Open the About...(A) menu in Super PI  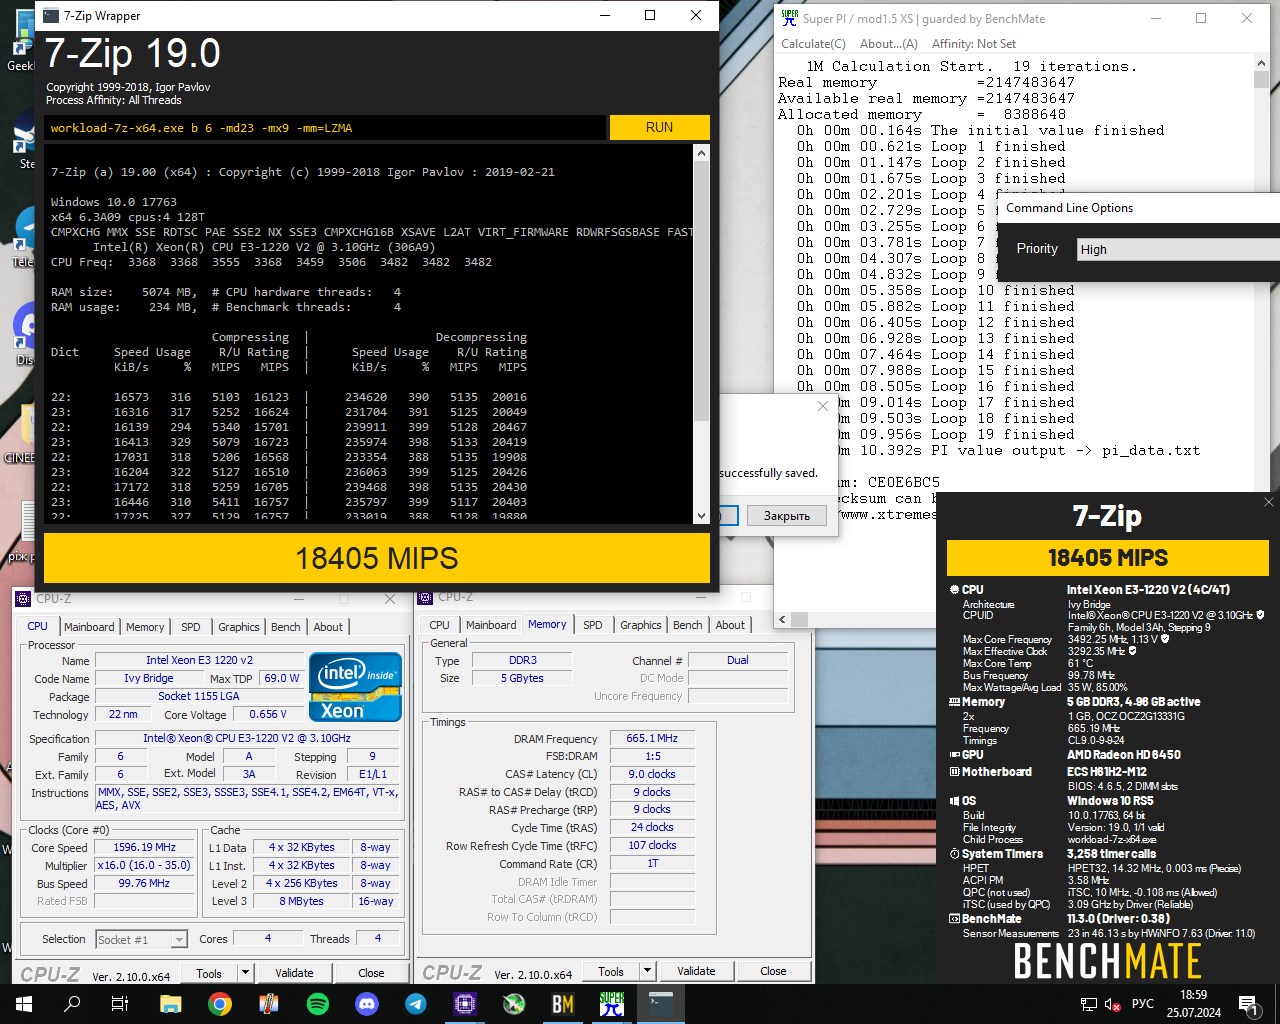tap(888, 44)
